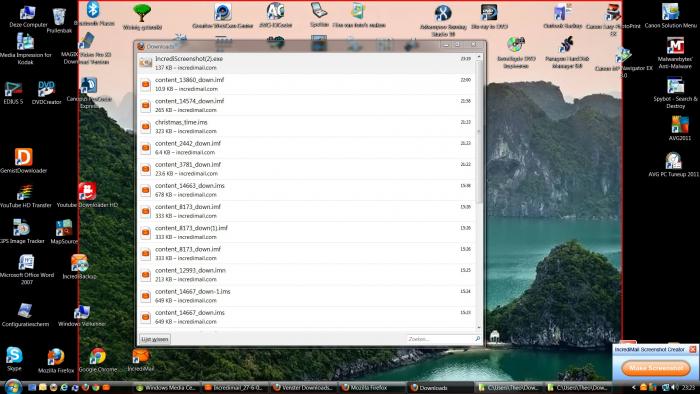Click the magnifier icon in search box
700x394 pixels.
coord(477,339)
